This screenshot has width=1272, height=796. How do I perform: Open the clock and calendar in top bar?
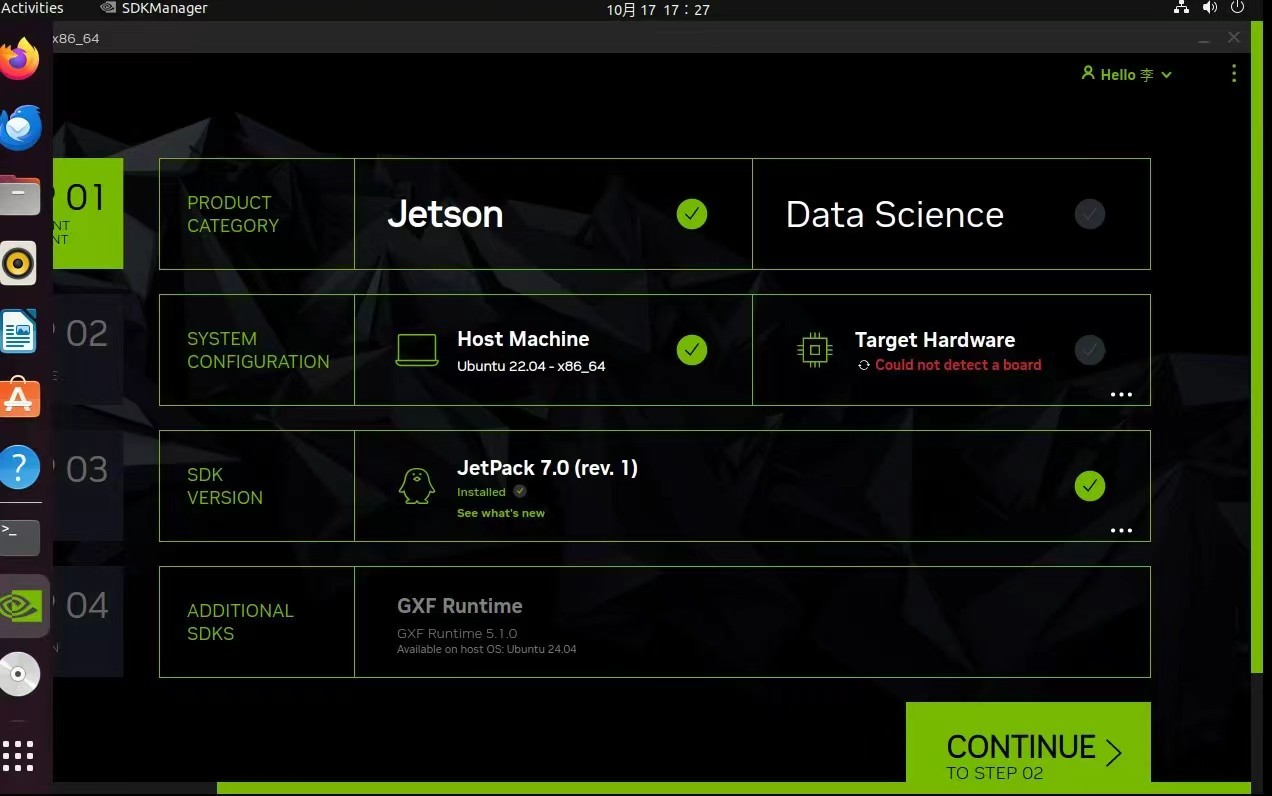tap(658, 9)
